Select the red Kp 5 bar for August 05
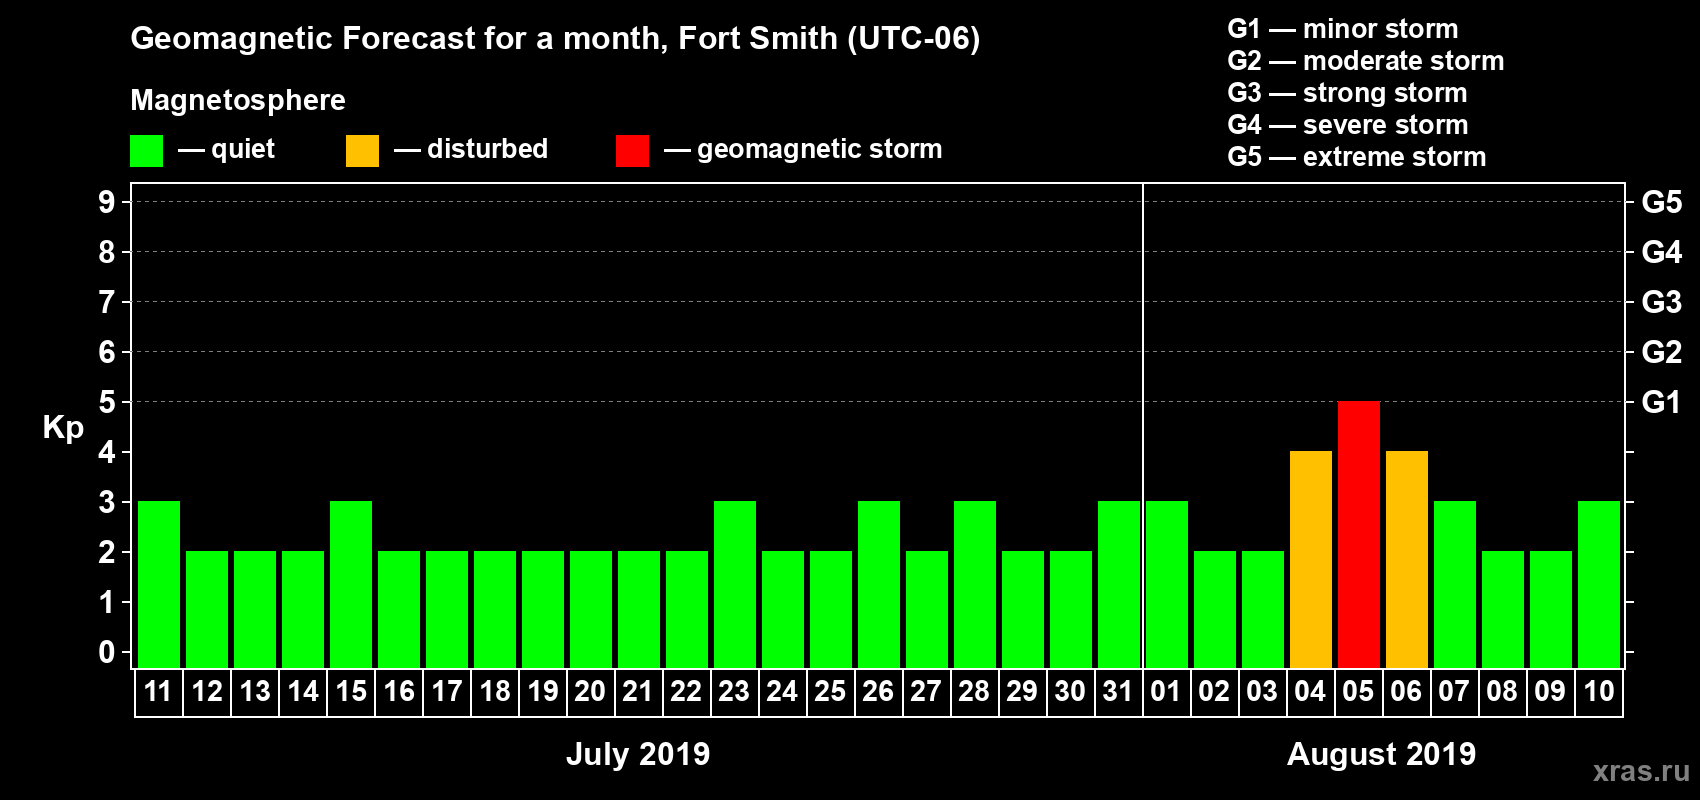1700x800 pixels. pos(1359,535)
